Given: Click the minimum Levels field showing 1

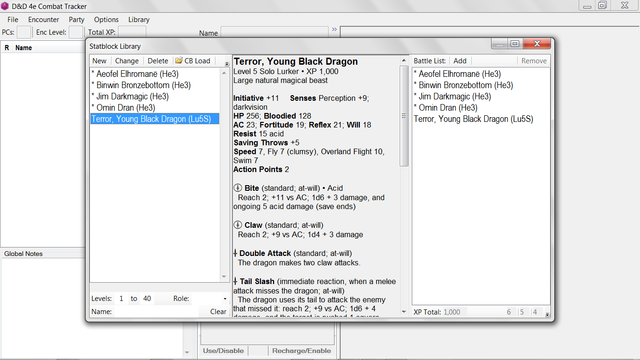Looking at the screenshot, I should click(121, 299).
